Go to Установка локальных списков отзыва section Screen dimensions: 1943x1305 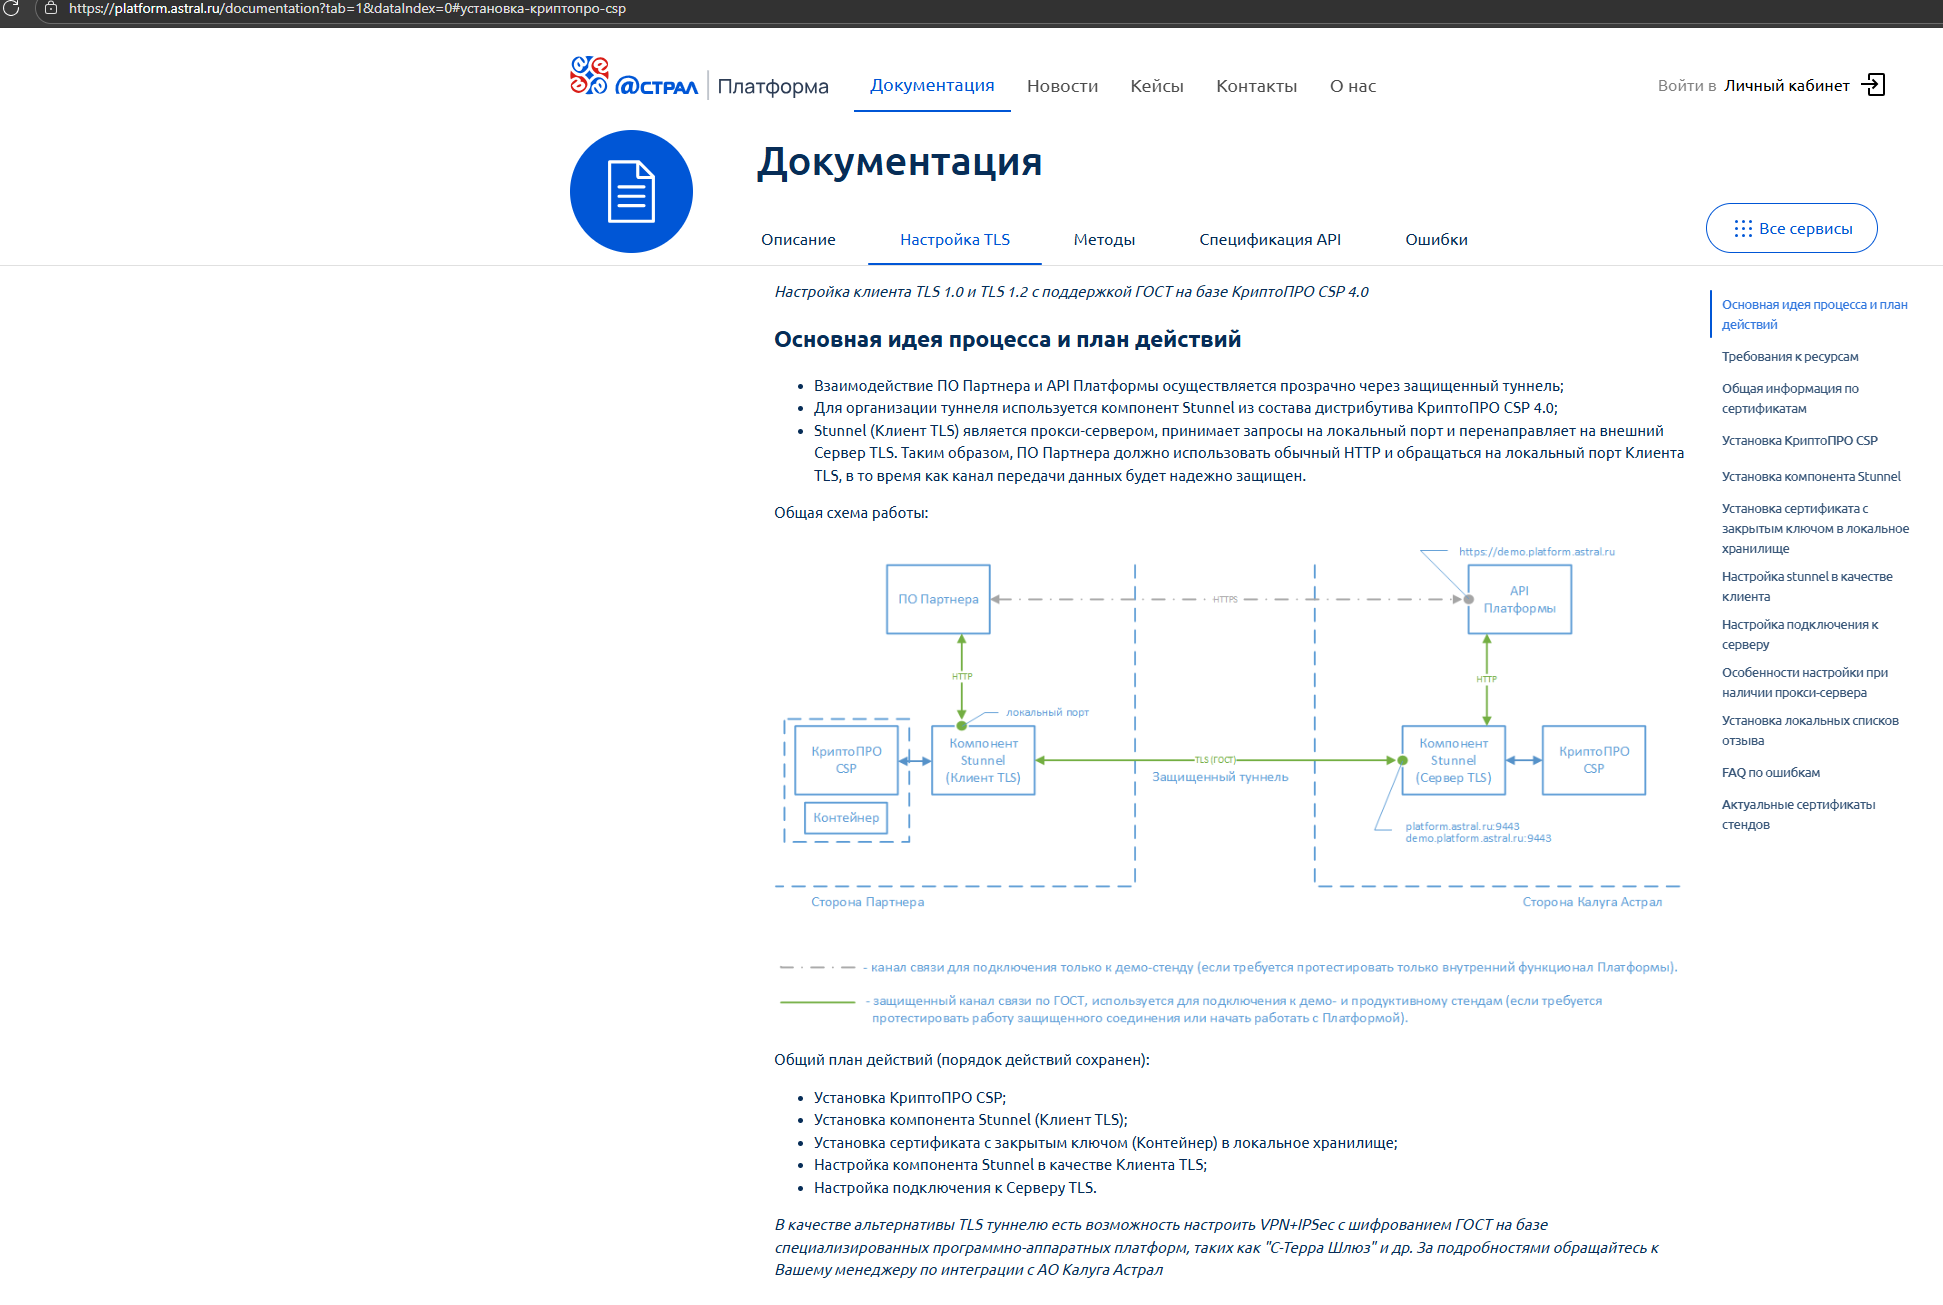tap(1810, 730)
